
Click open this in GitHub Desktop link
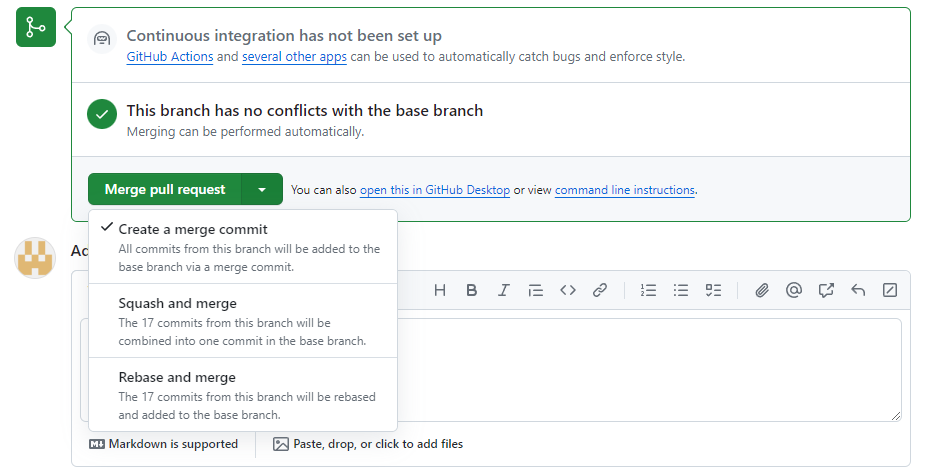[435, 190]
